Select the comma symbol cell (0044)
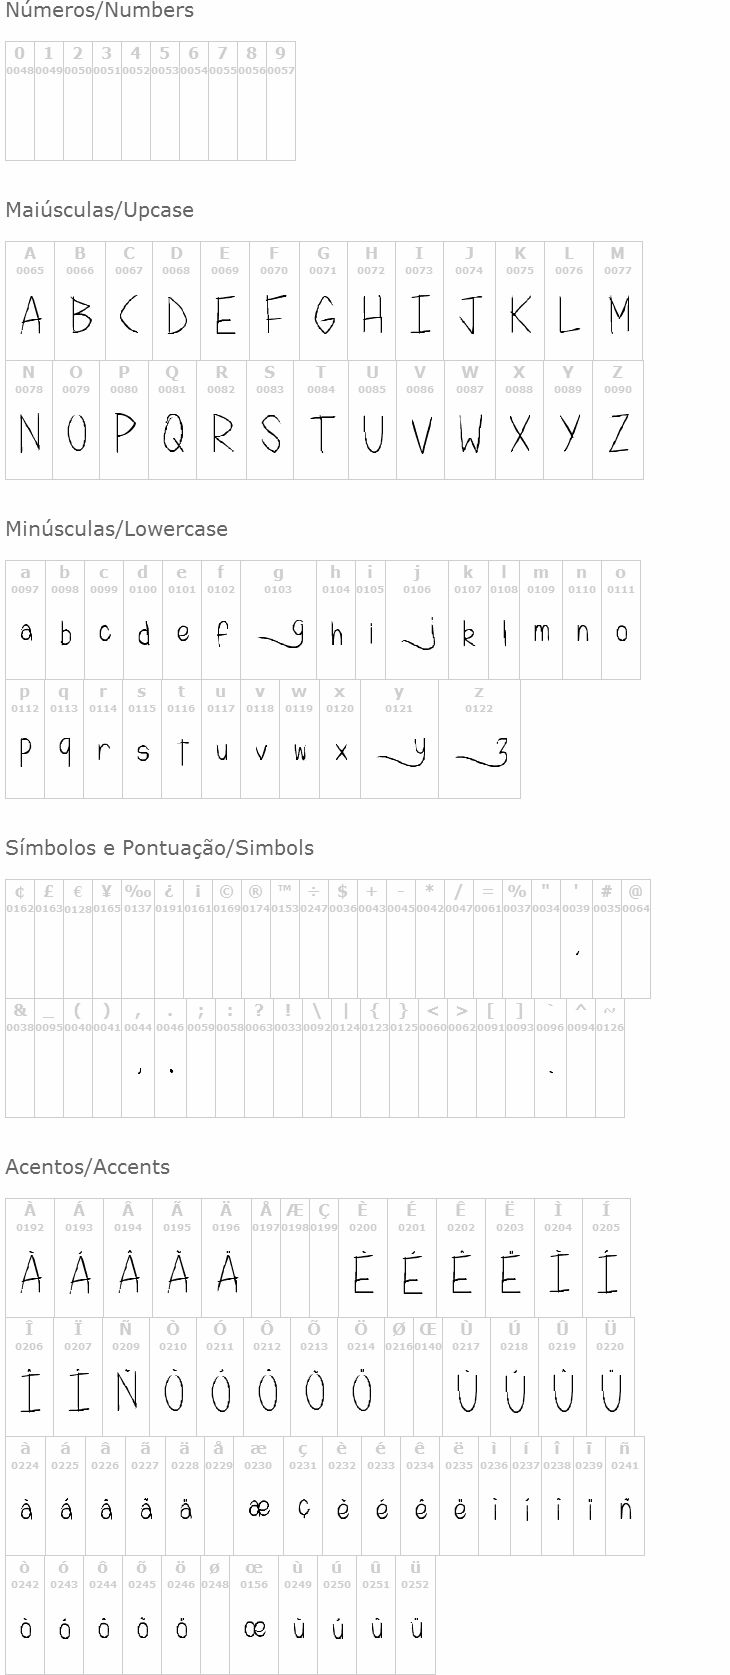730x1675 pixels. pyautogui.click(x=138, y=1058)
